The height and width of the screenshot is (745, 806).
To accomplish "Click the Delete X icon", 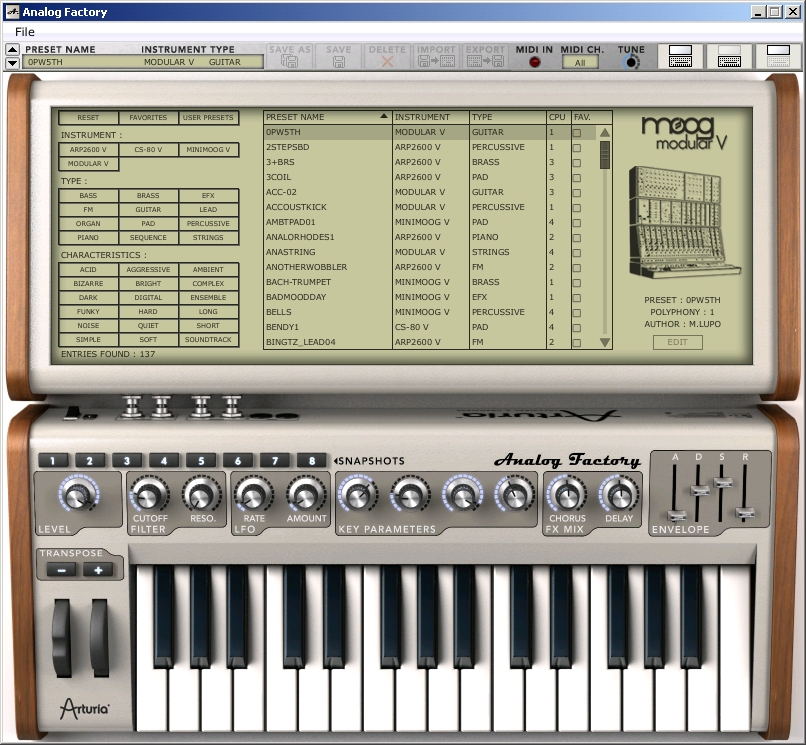I will (x=387, y=62).
